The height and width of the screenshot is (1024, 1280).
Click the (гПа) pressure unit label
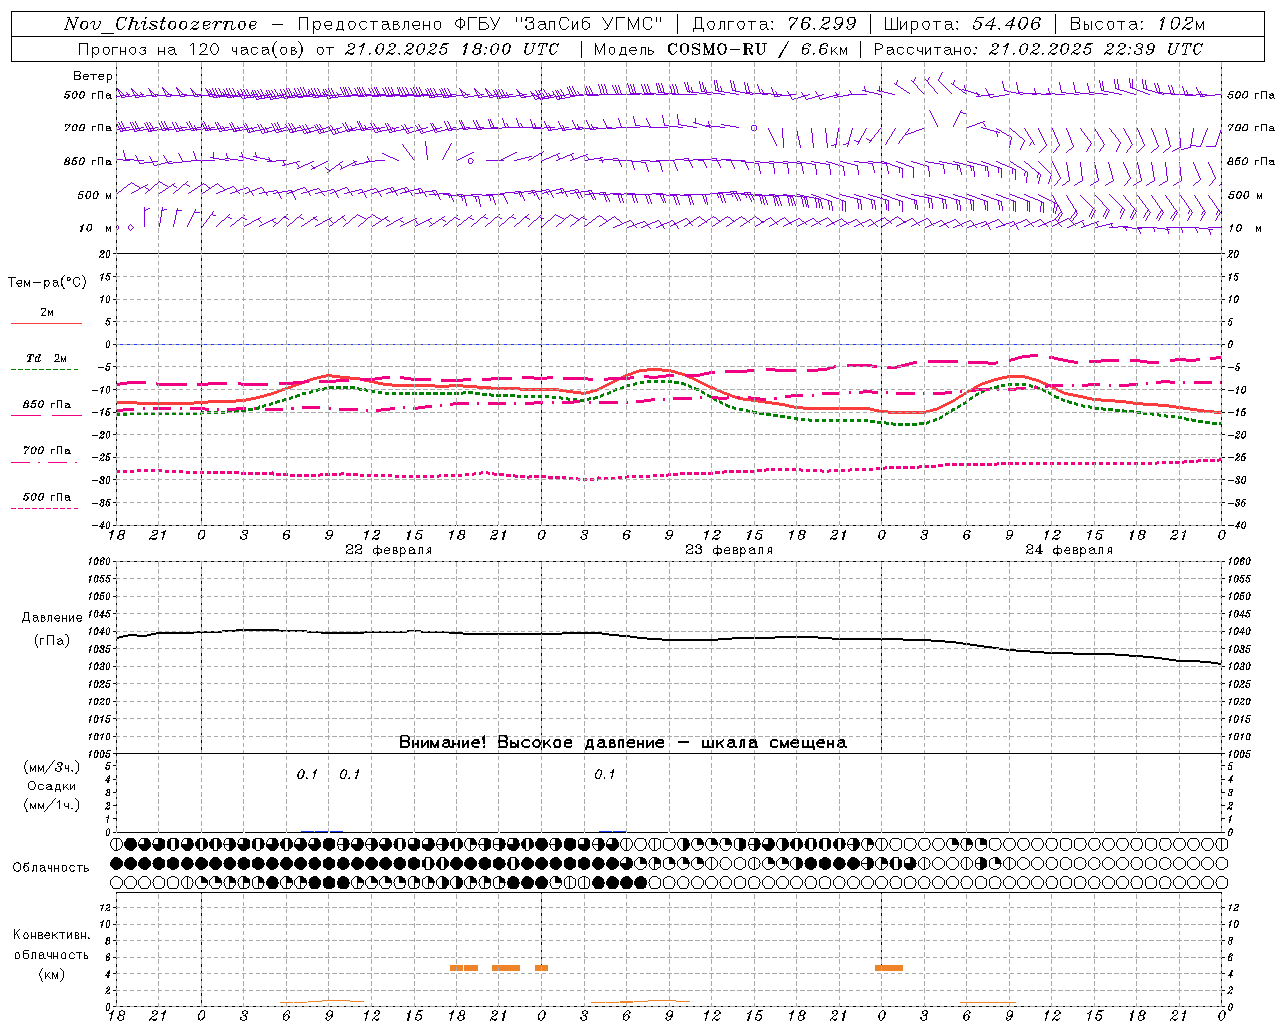[x=52, y=640]
